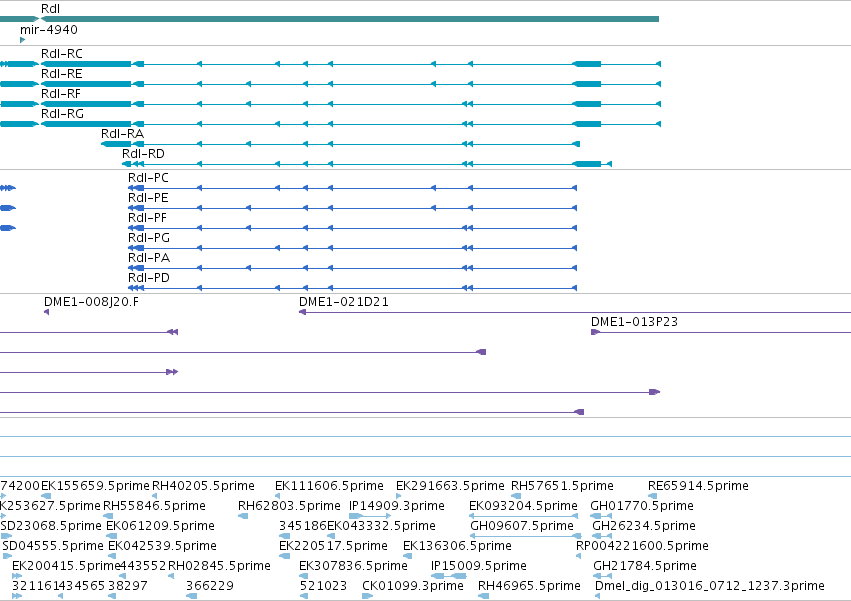Select the DME1-008J20.F clone label
851x601 pixels.
pos(91,302)
